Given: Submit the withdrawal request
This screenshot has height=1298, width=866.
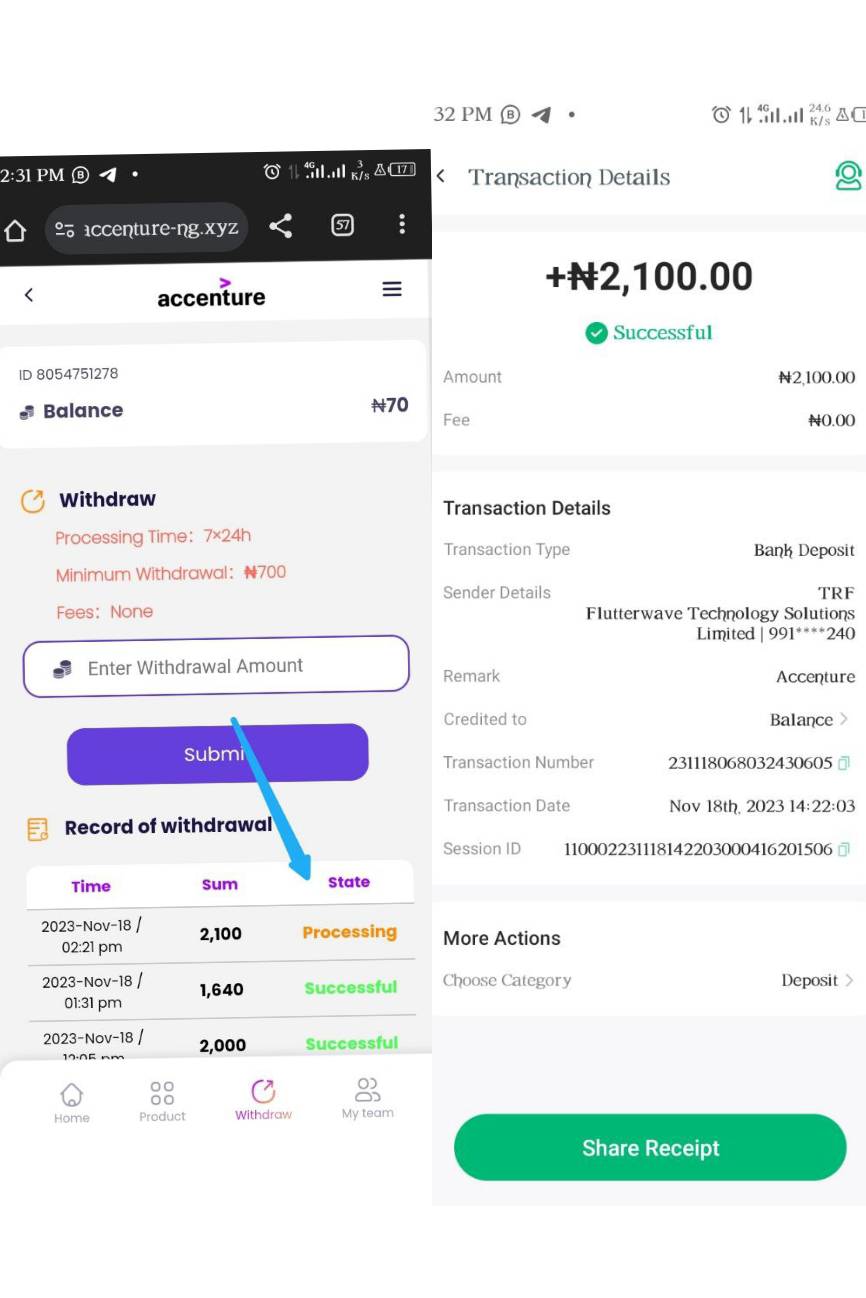Looking at the screenshot, I should [x=218, y=754].
